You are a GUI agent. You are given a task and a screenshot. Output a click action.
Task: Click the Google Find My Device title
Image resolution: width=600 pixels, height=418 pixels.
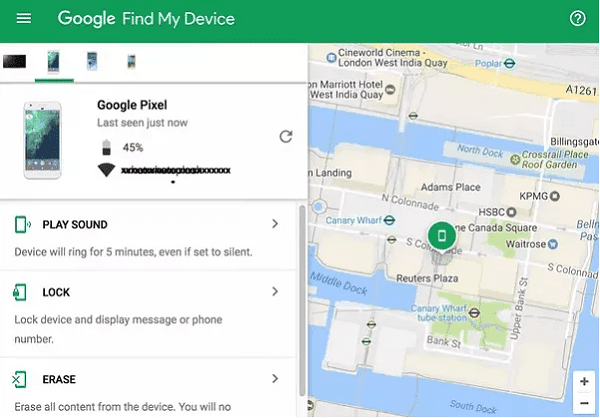pyautogui.click(x=146, y=18)
